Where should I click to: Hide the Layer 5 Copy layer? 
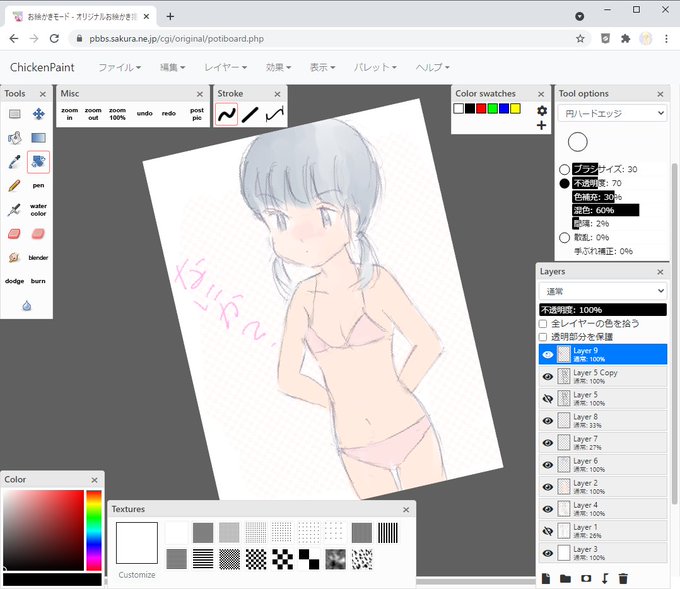point(548,376)
